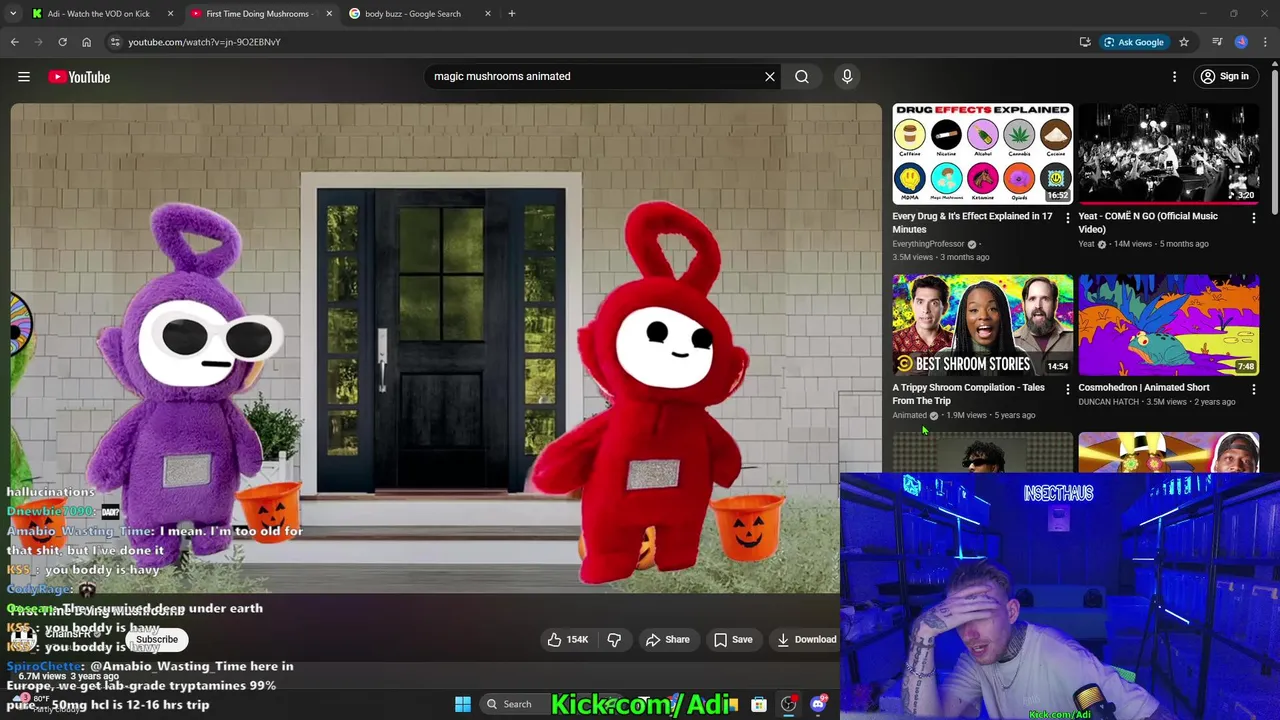Close the First Time Doing Mushrooms tab
Viewport: 1280px width, 720px height.
(x=329, y=14)
